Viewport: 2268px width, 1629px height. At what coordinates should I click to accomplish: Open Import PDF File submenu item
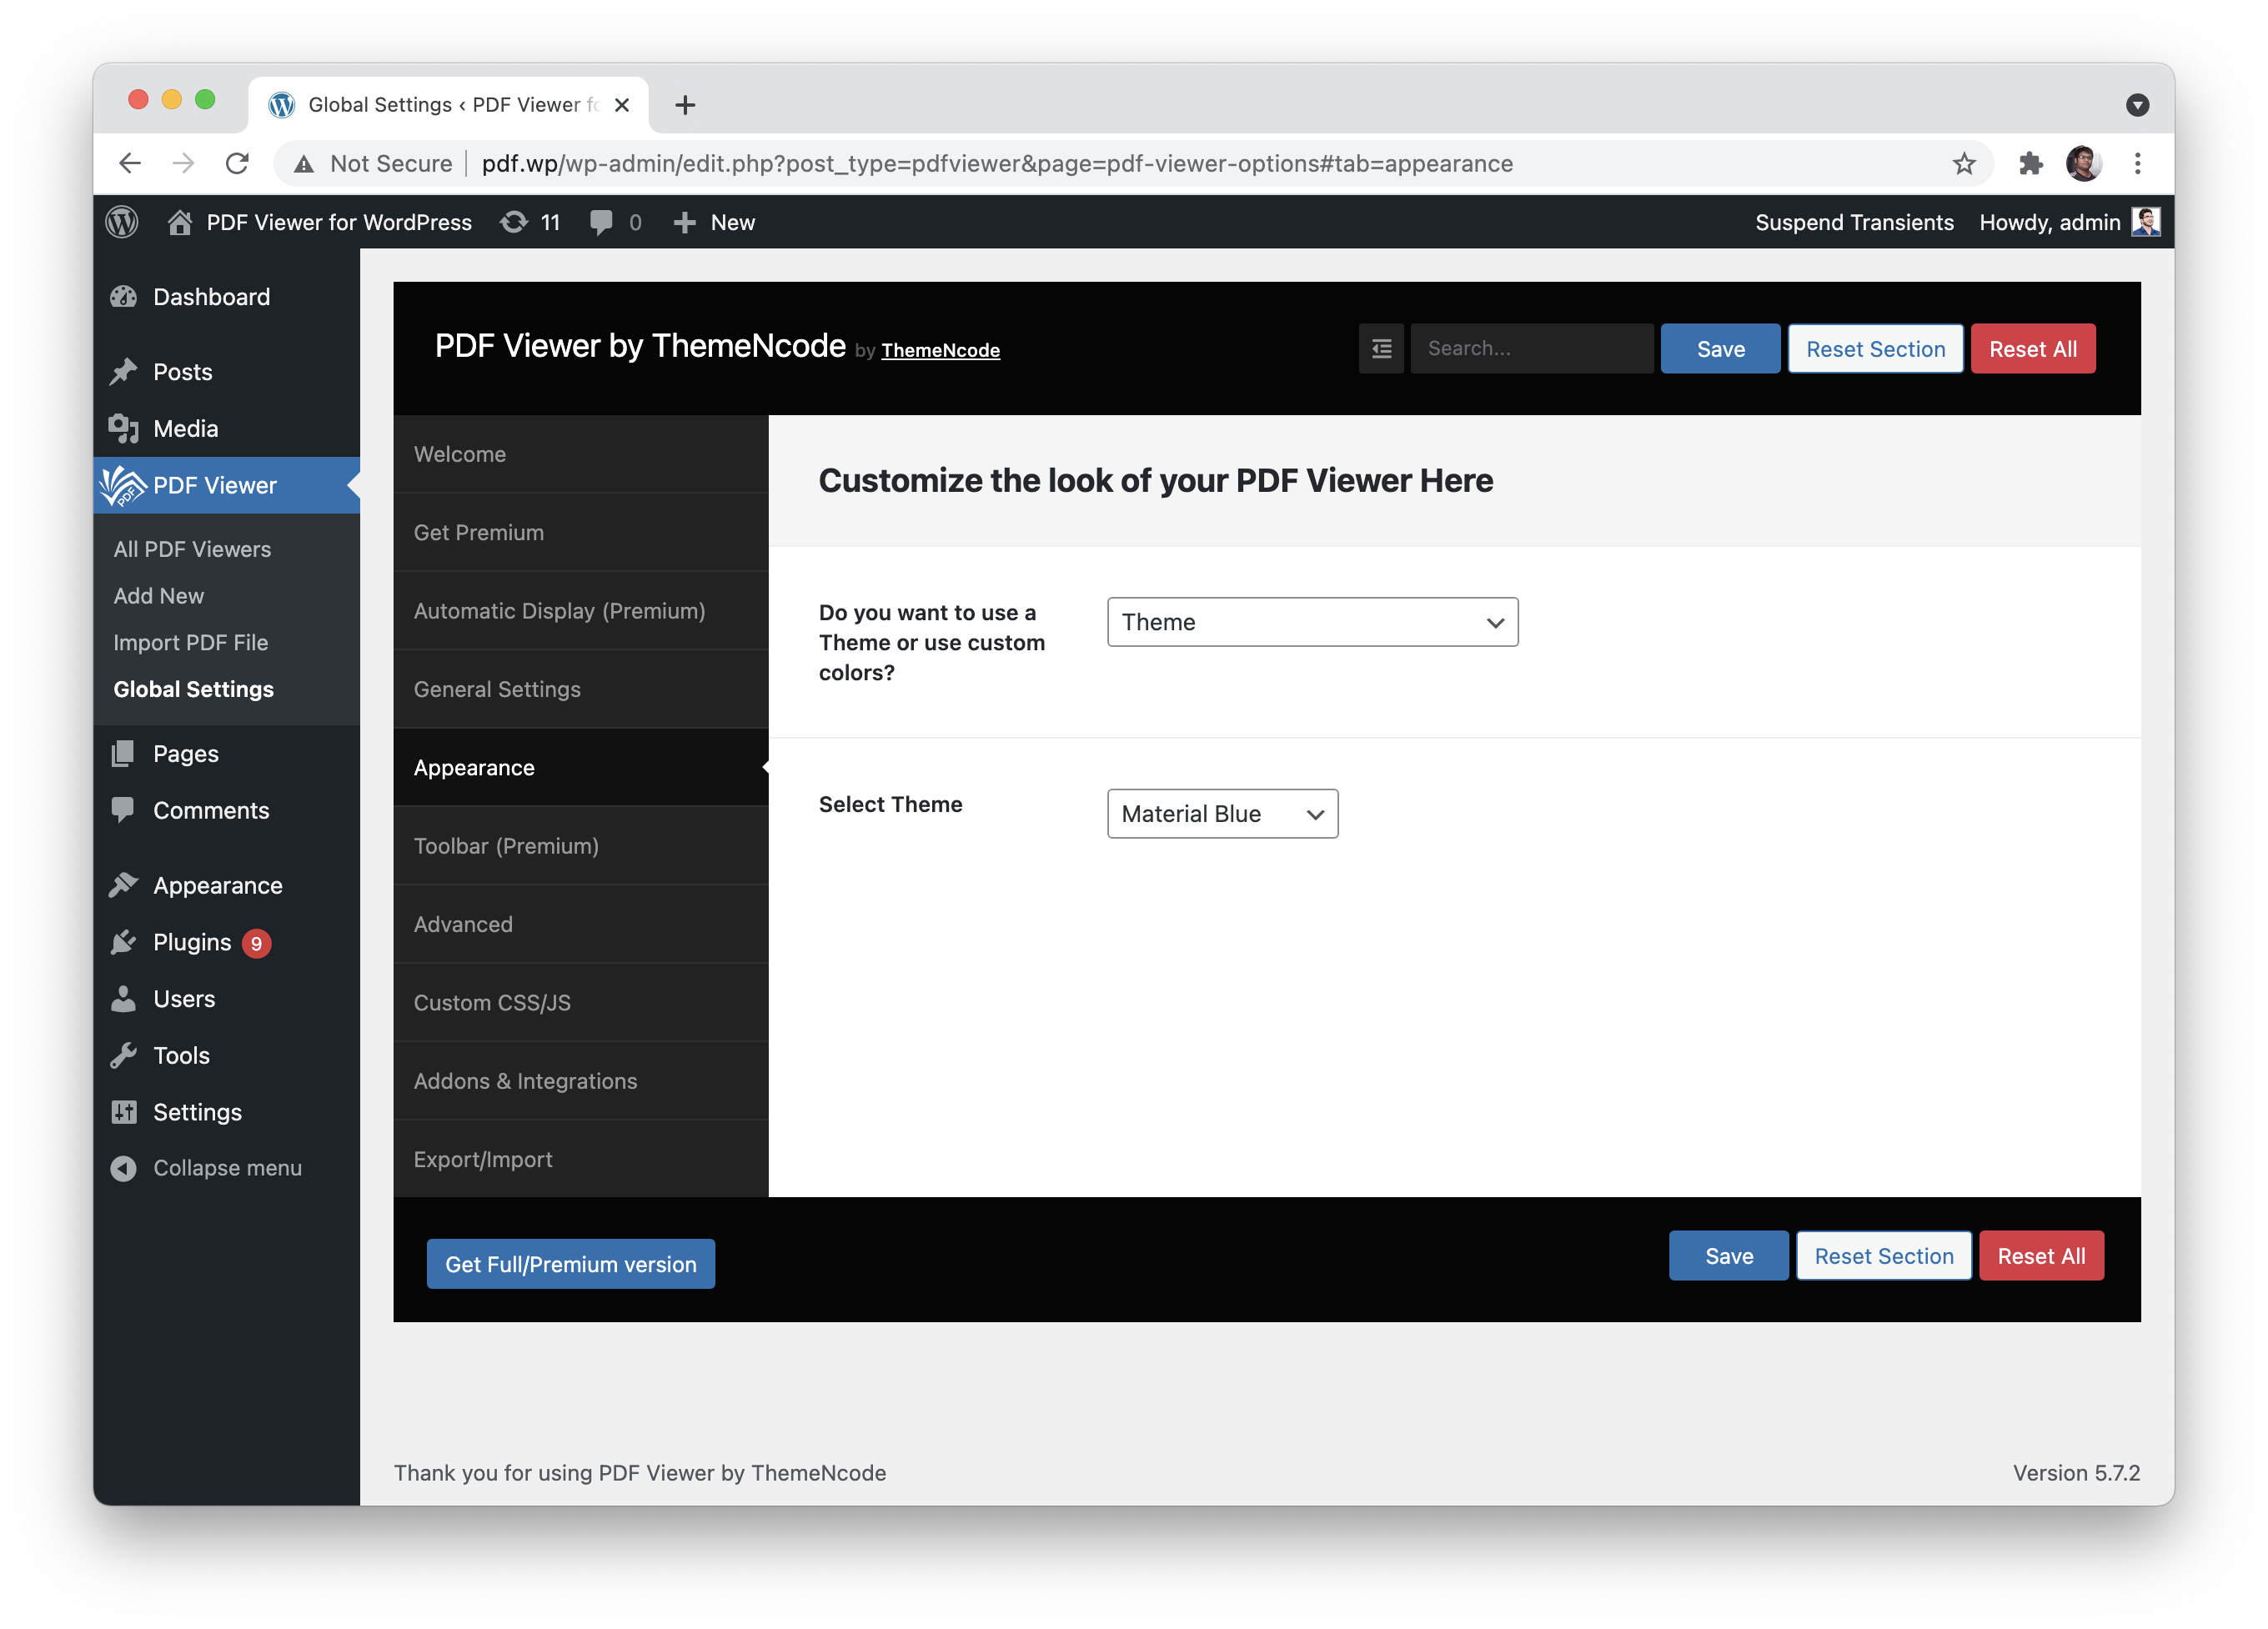click(190, 643)
